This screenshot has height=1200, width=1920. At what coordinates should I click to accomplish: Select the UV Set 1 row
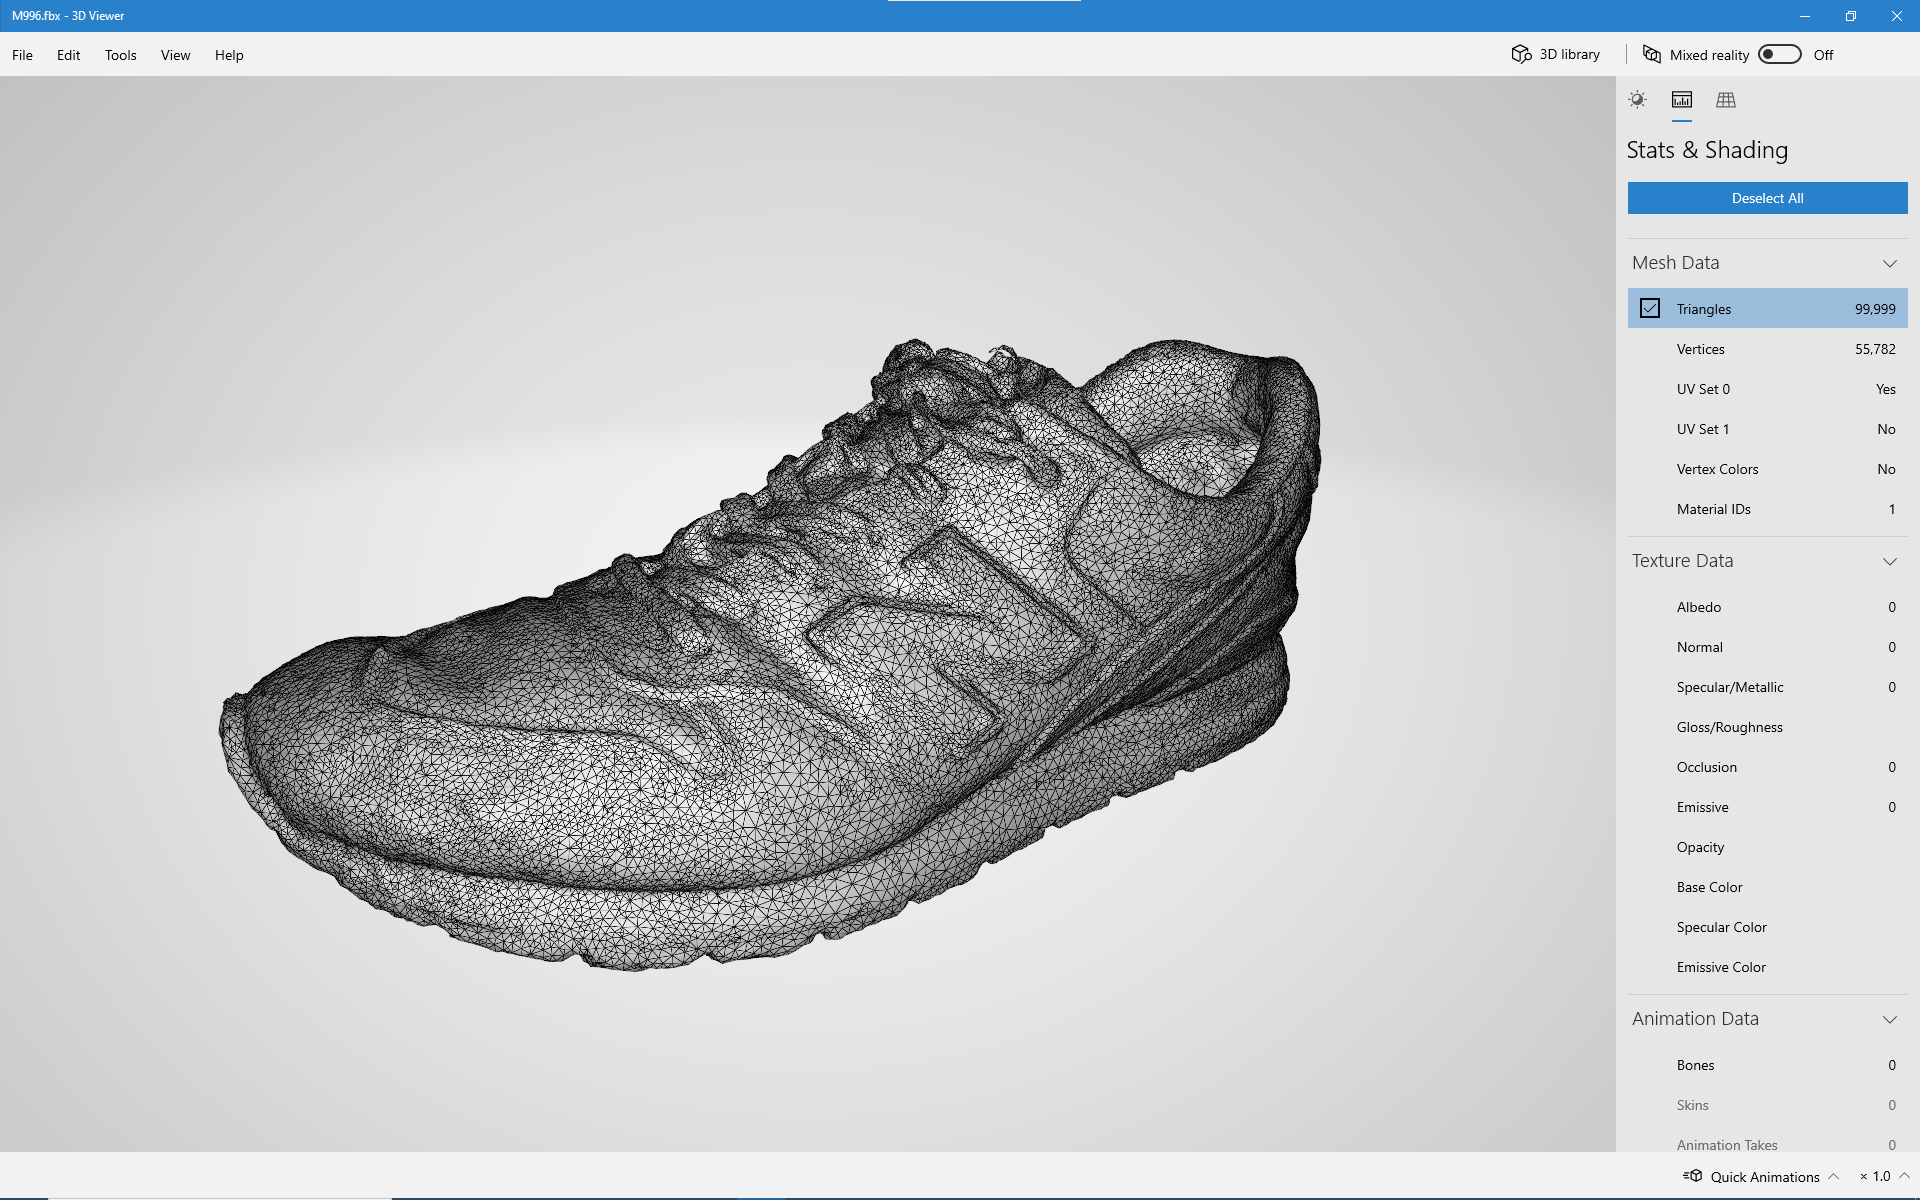coord(1767,429)
